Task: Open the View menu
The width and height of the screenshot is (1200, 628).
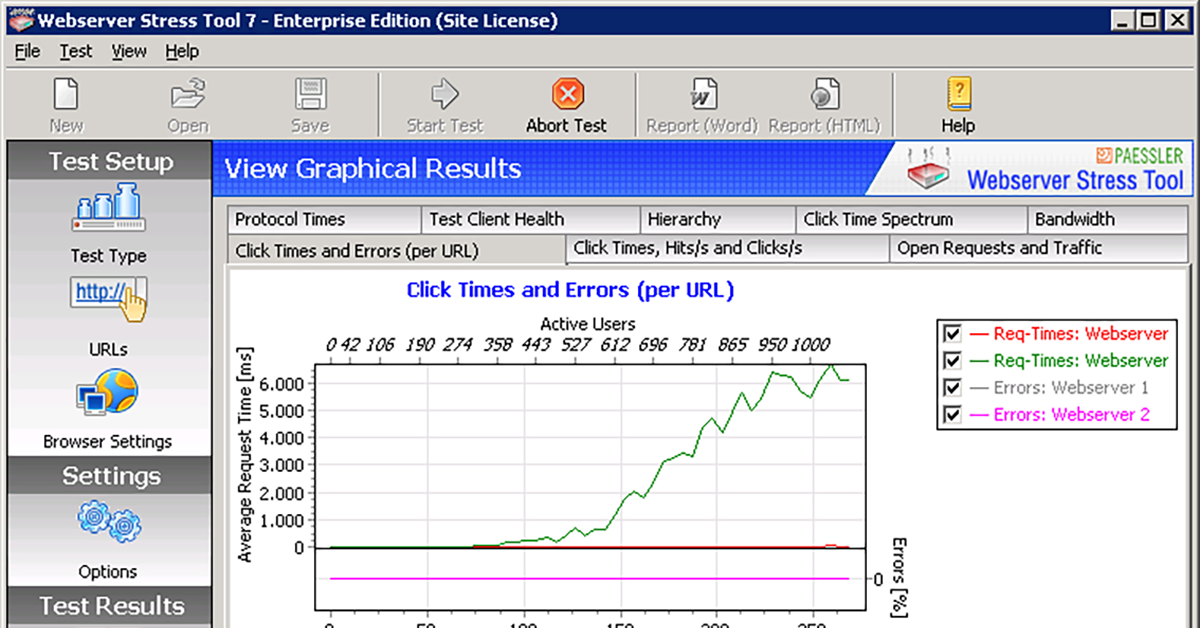Action: 129,52
